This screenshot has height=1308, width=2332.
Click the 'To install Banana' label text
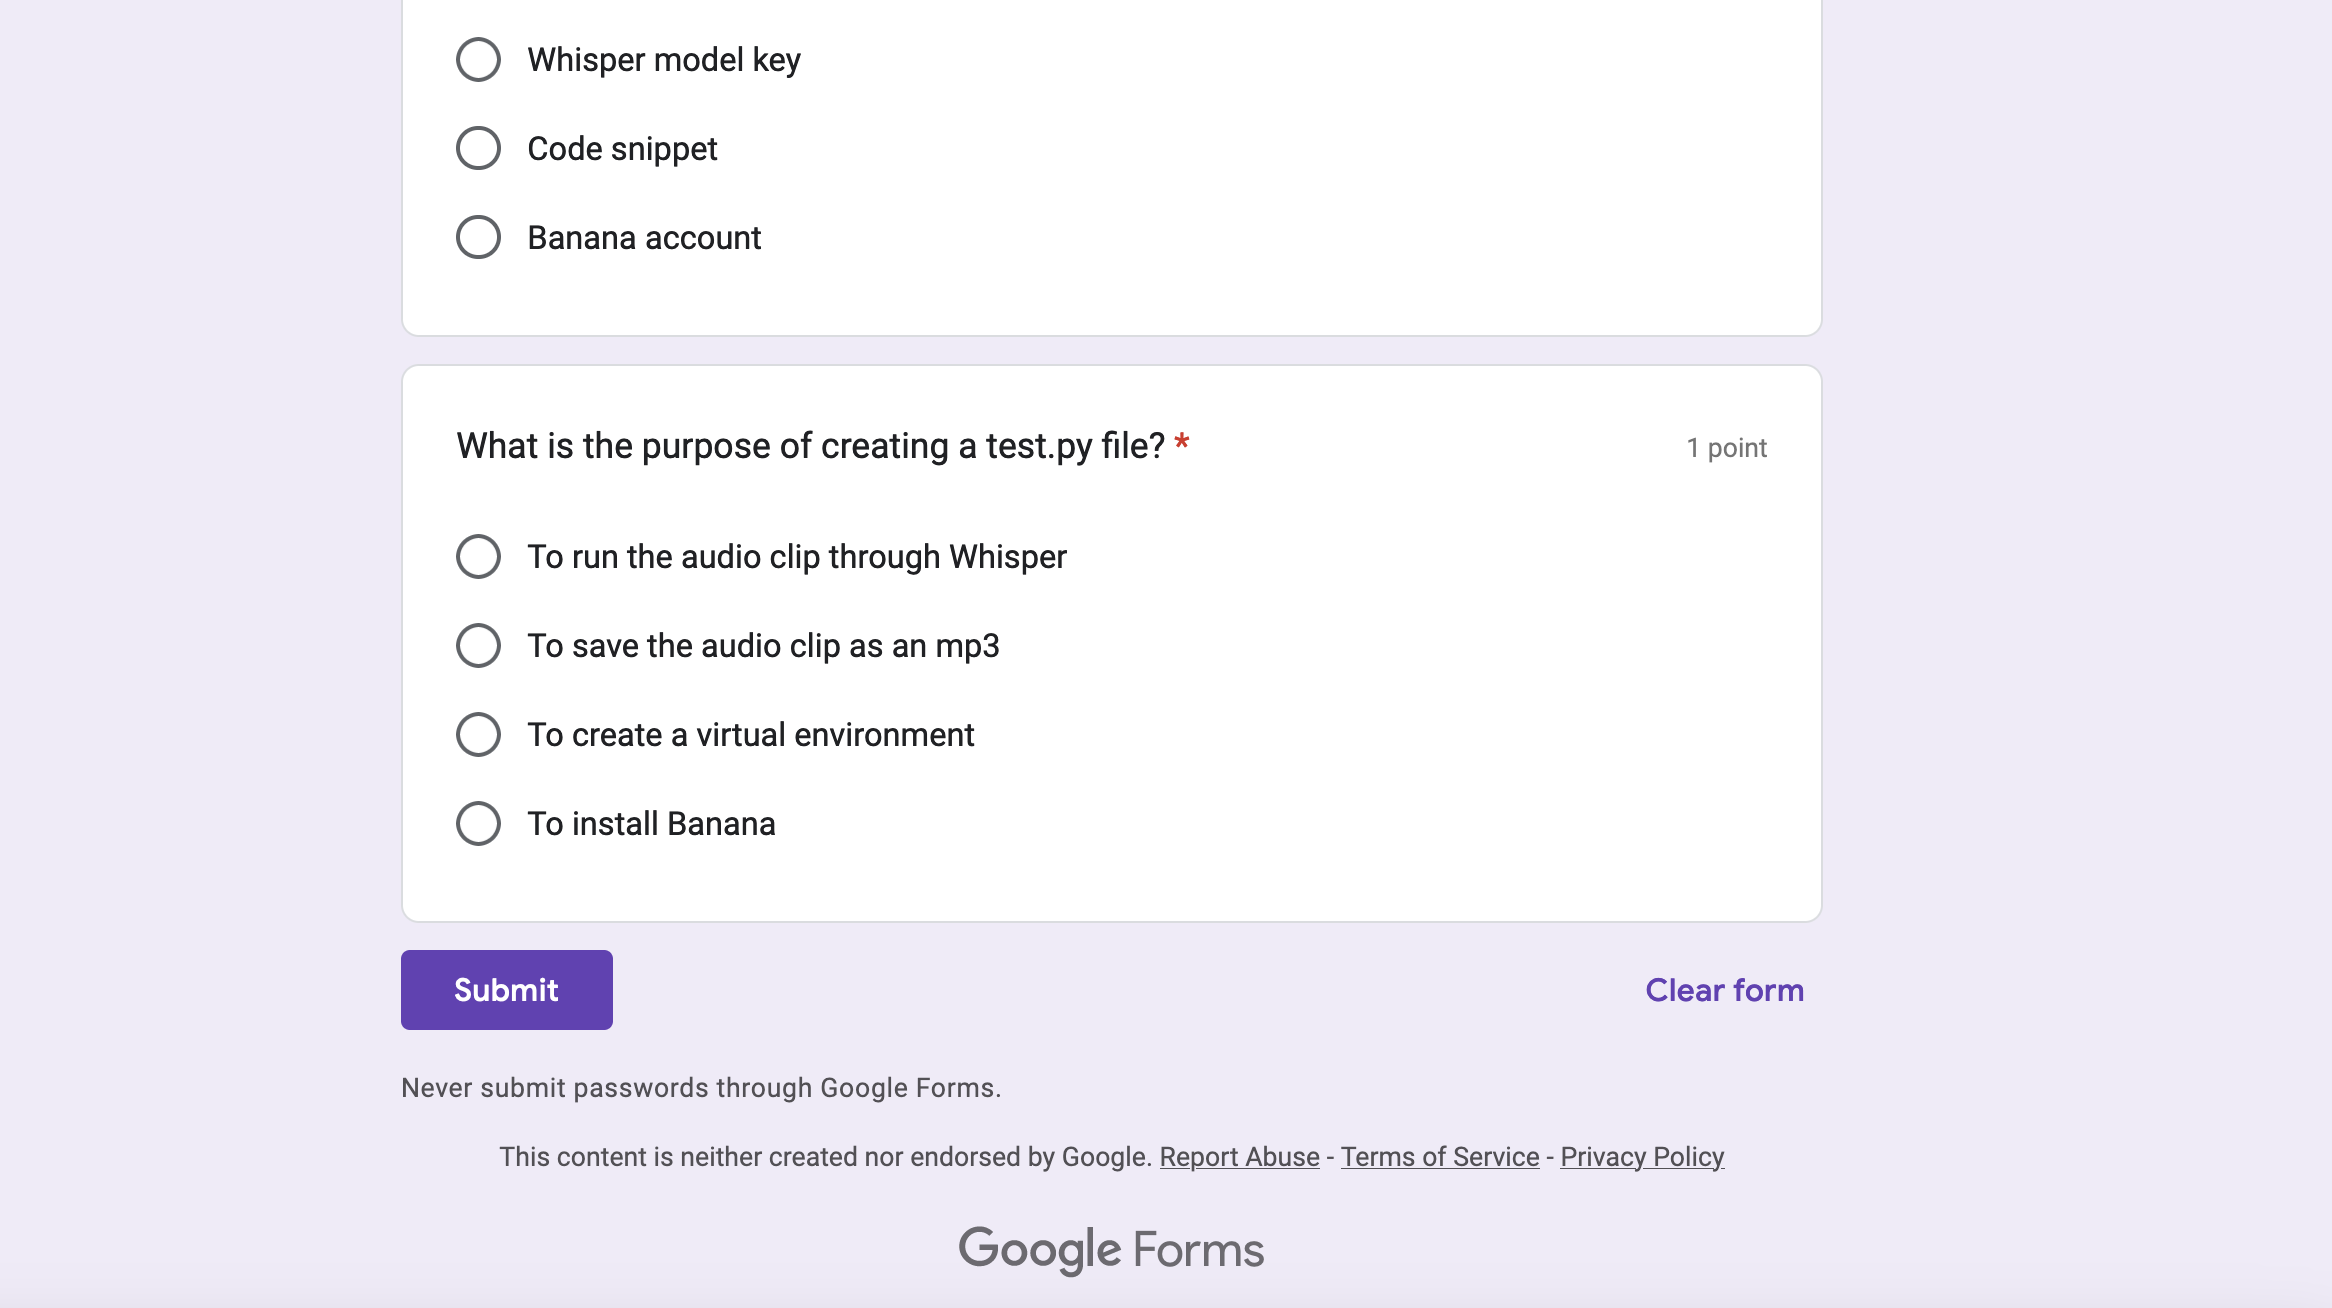[x=651, y=824]
